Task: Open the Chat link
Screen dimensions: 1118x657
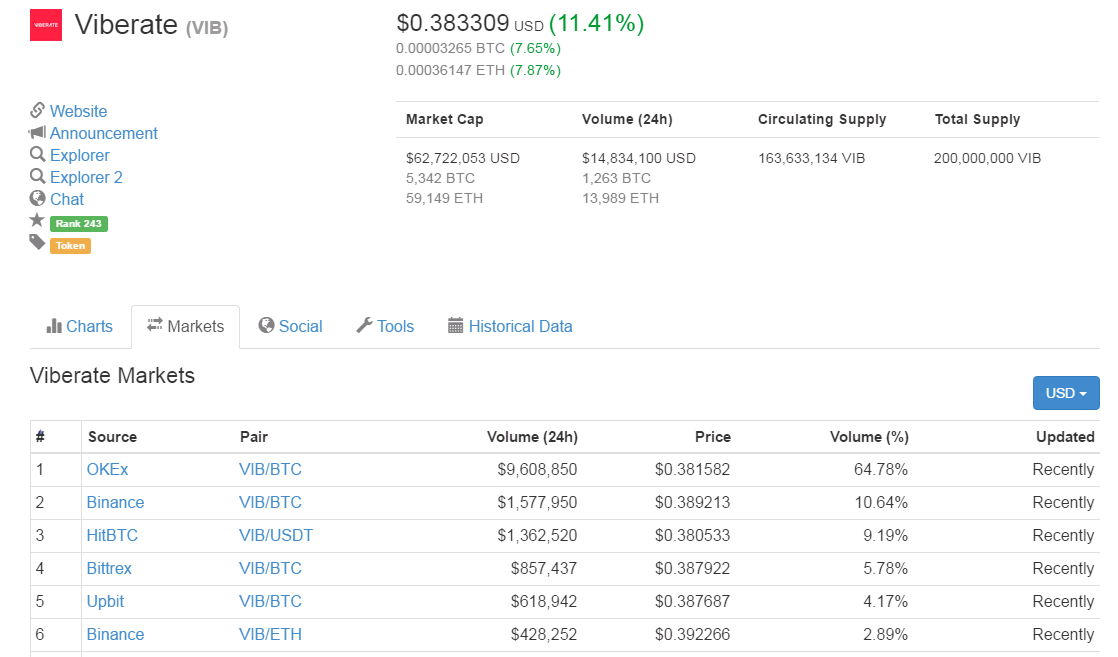Action: (x=67, y=200)
